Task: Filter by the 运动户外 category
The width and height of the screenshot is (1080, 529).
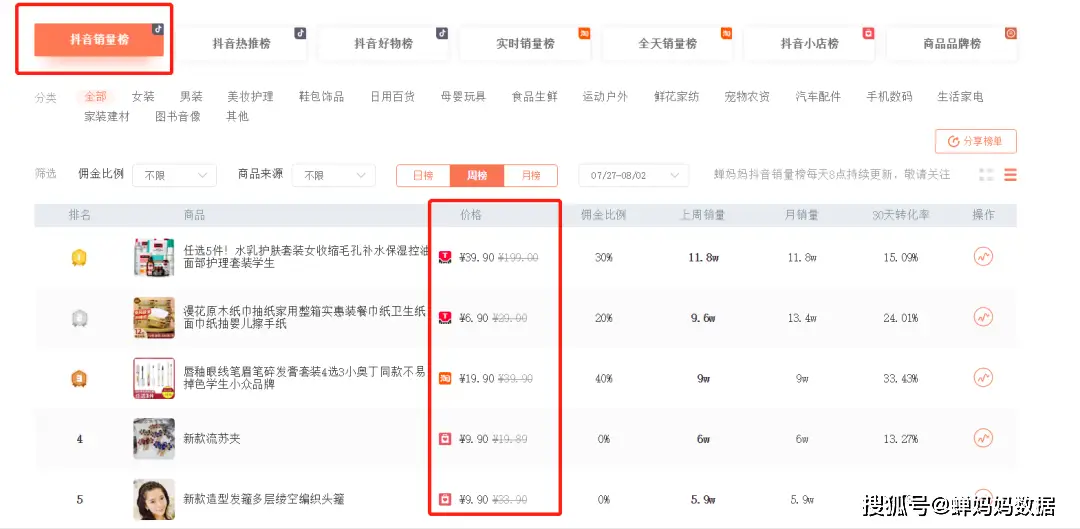Action: (x=605, y=96)
